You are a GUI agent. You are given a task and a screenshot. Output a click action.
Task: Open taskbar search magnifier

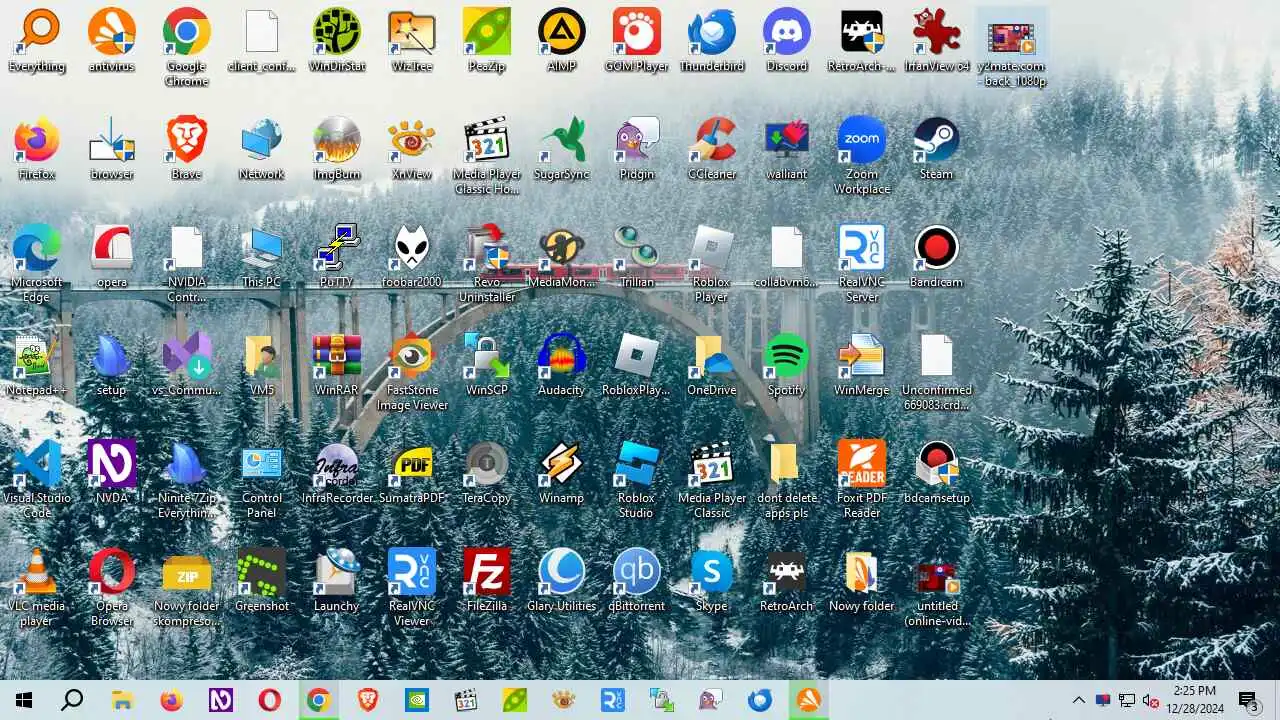[72, 700]
